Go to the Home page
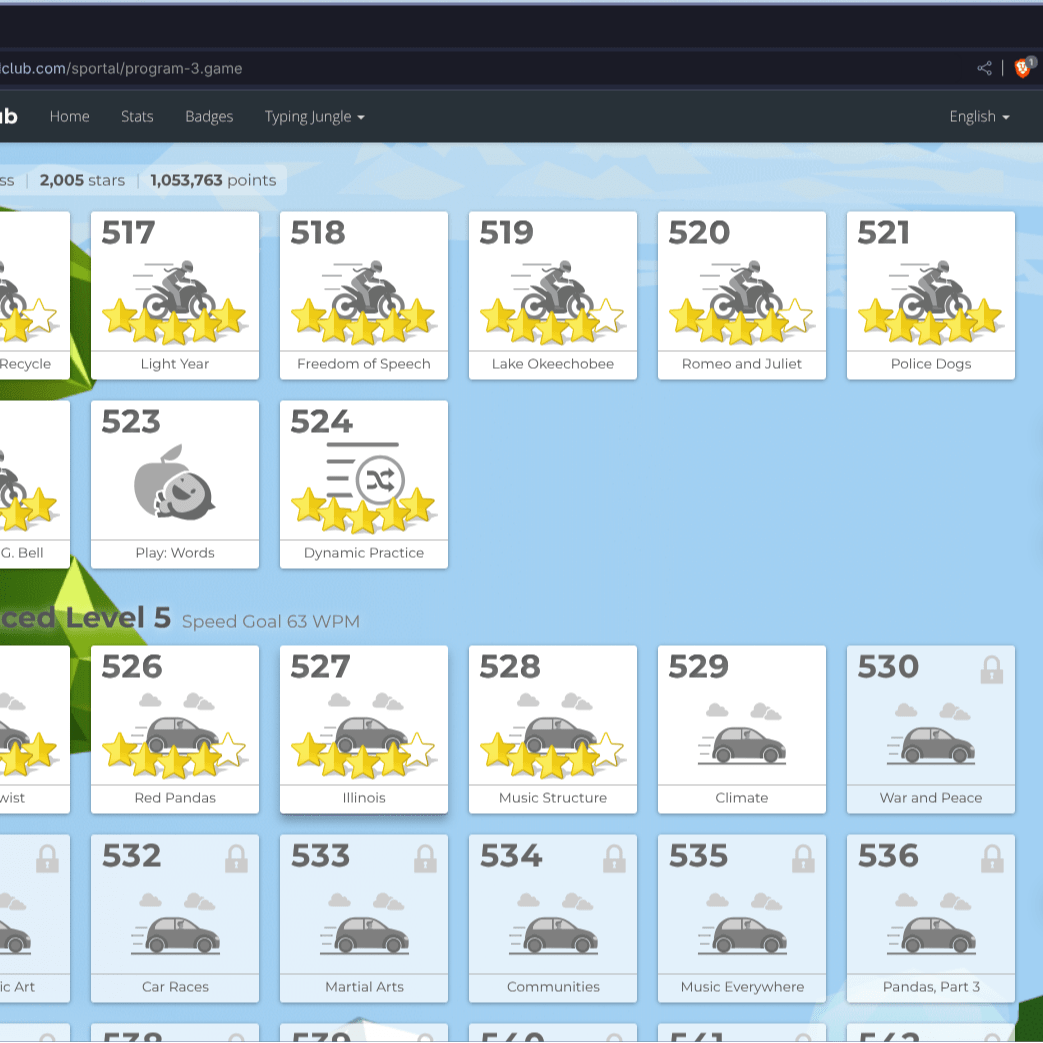 (x=69, y=116)
